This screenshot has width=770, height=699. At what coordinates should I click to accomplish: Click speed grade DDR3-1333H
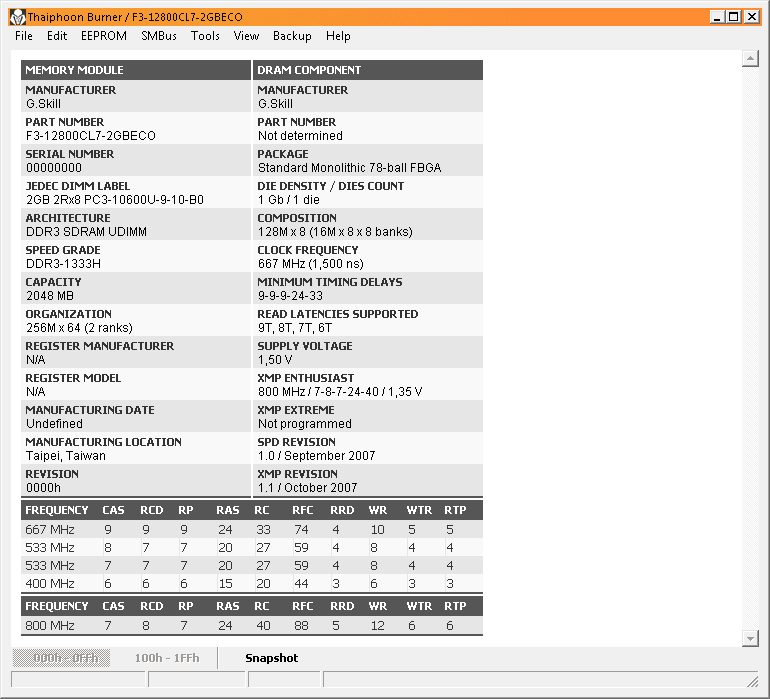point(63,264)
